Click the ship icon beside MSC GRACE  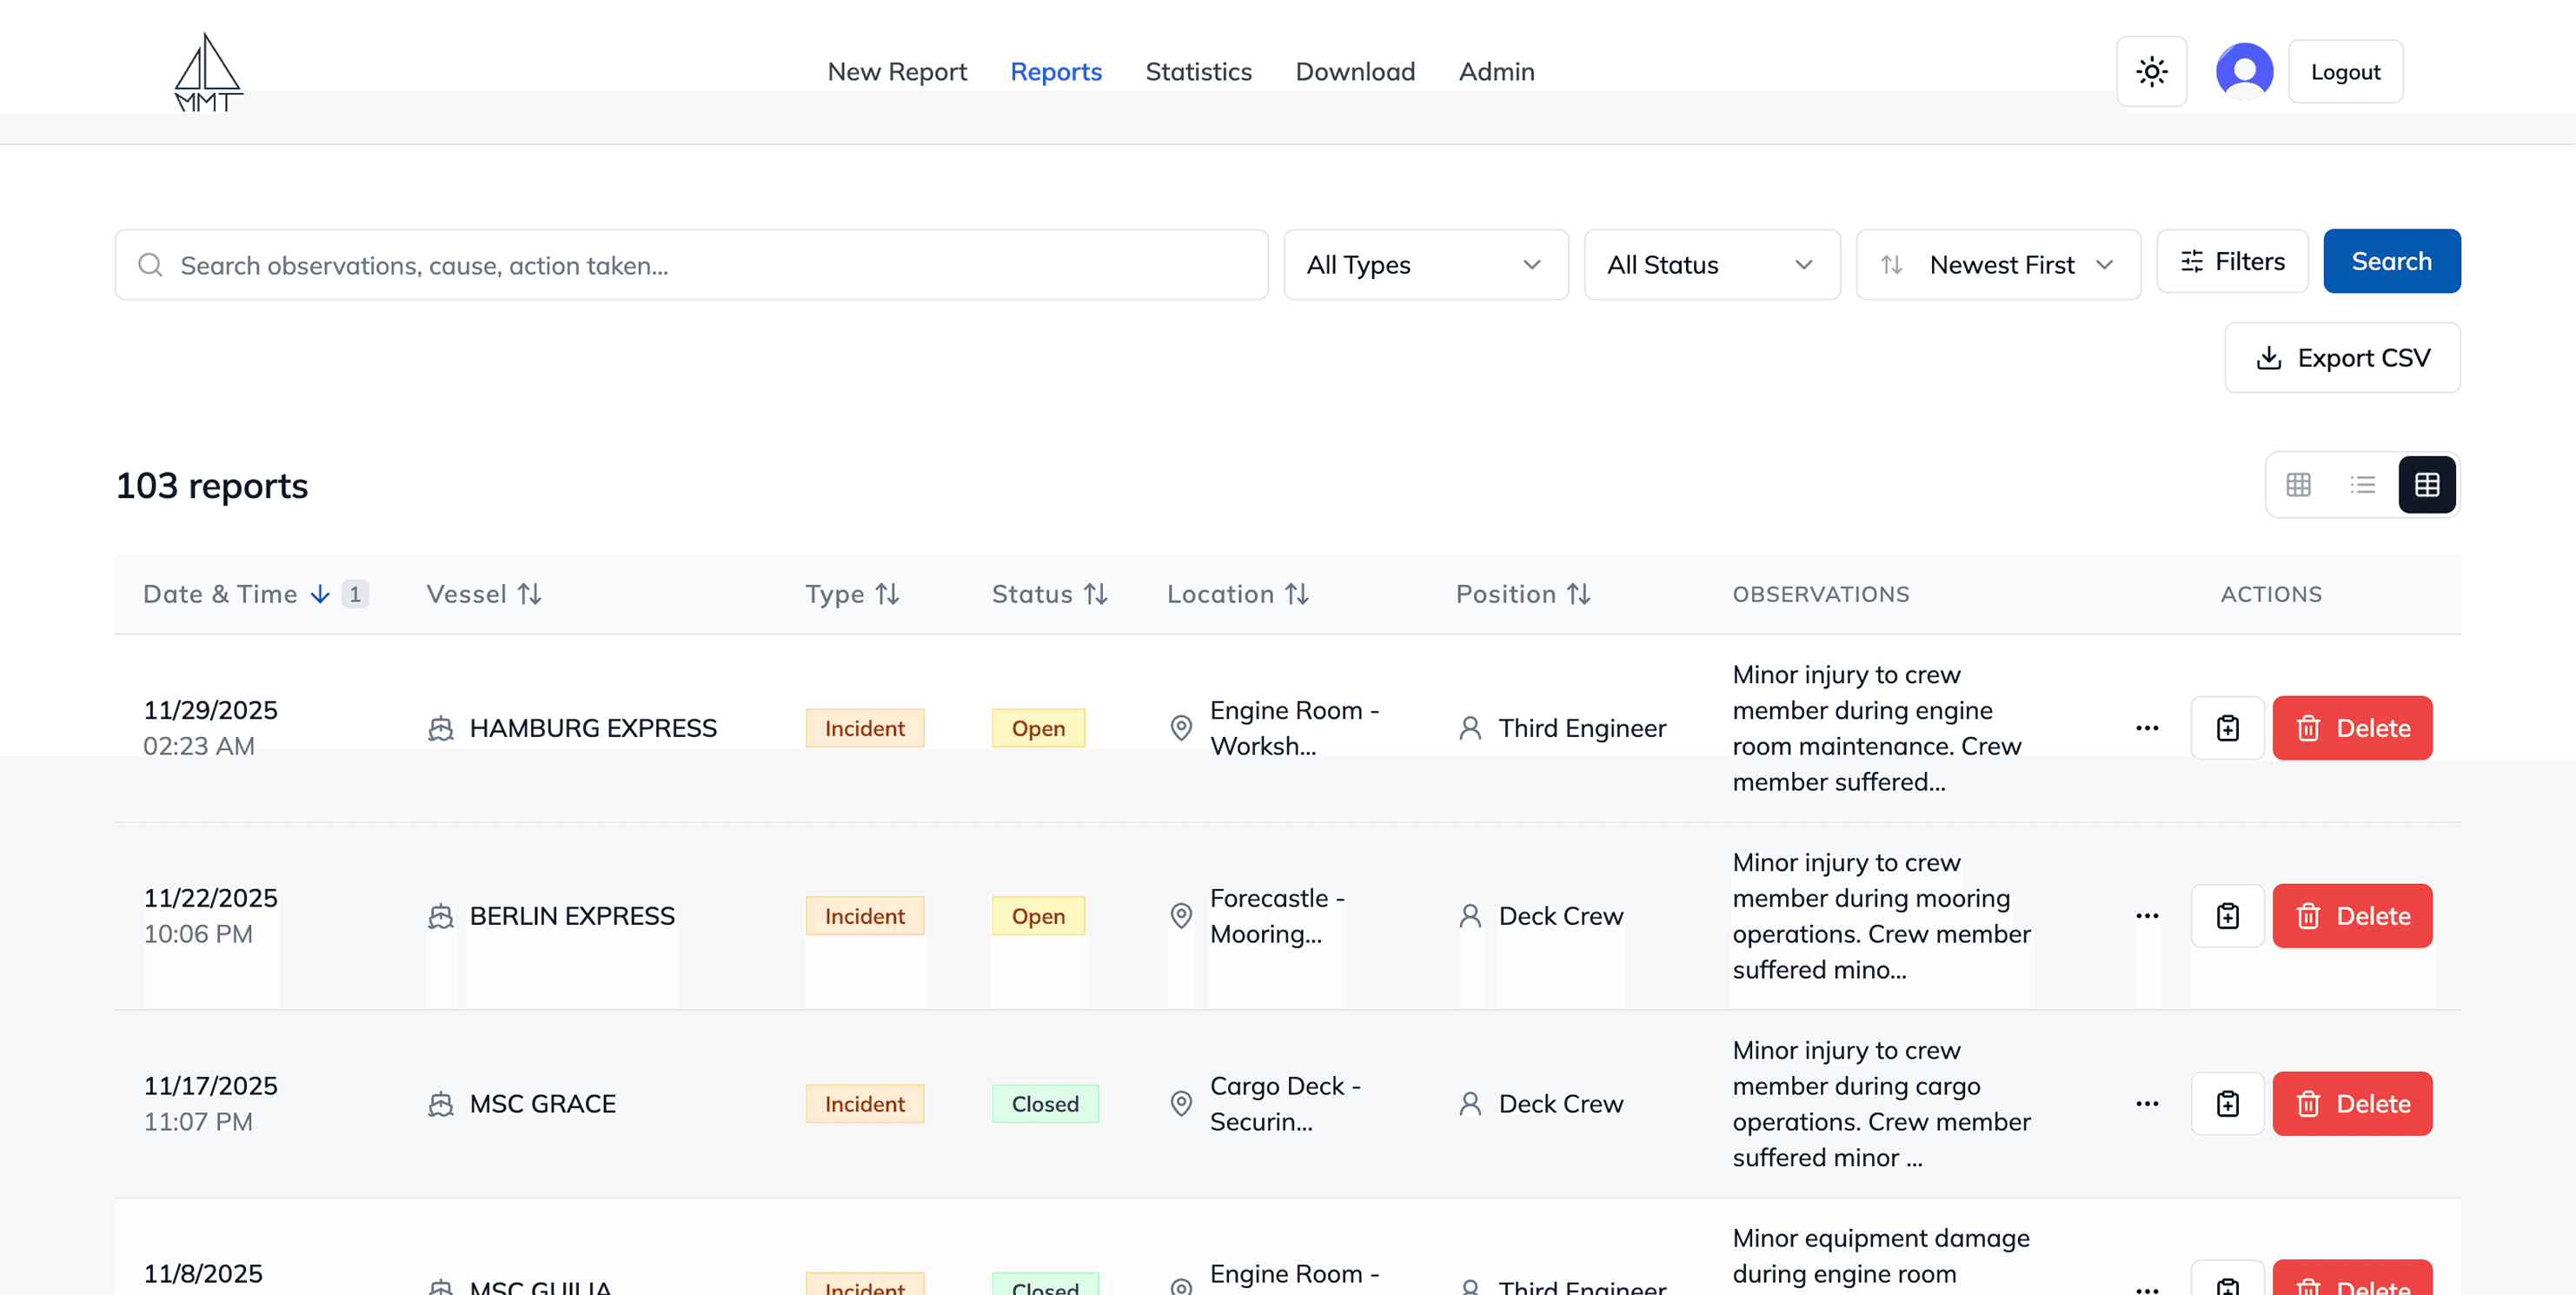440,1104
